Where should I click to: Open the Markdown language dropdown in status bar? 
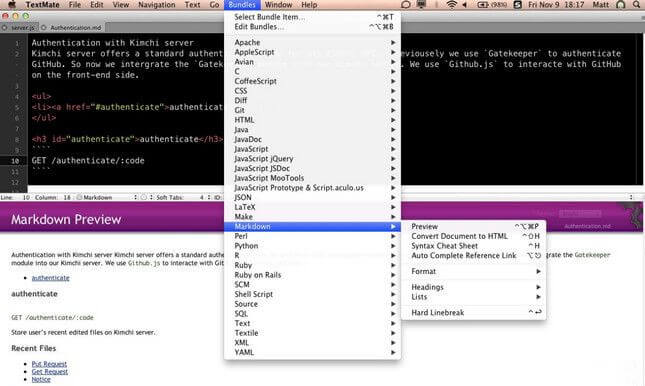(107, 198)
